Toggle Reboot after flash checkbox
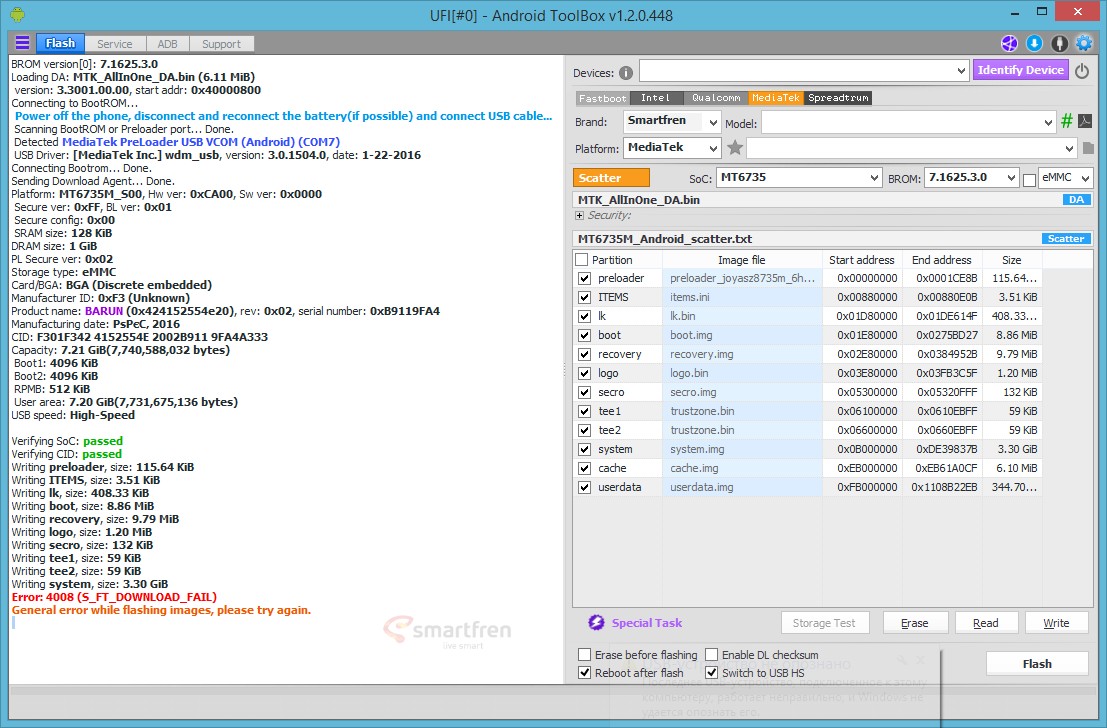This screenshot has width=1107, height=728. 585,673
